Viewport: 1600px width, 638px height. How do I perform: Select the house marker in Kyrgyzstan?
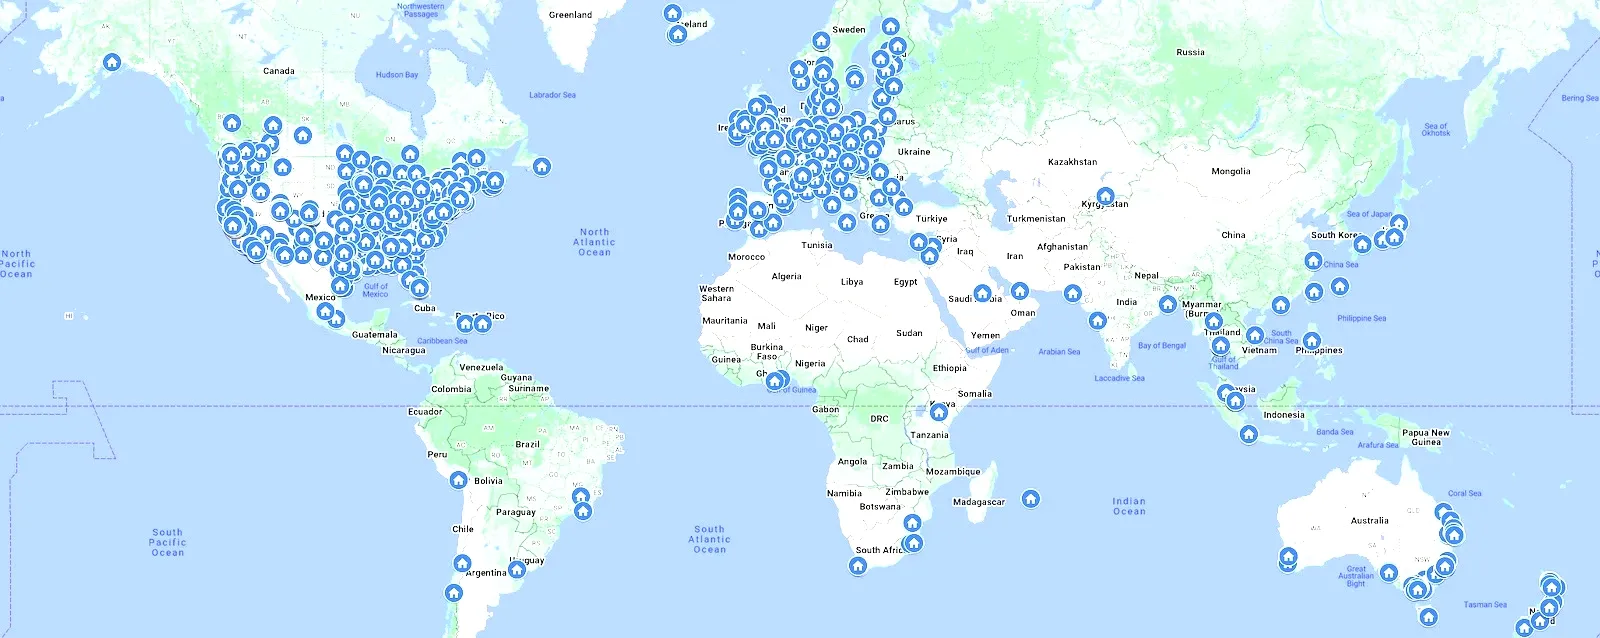click(1105, 196)
